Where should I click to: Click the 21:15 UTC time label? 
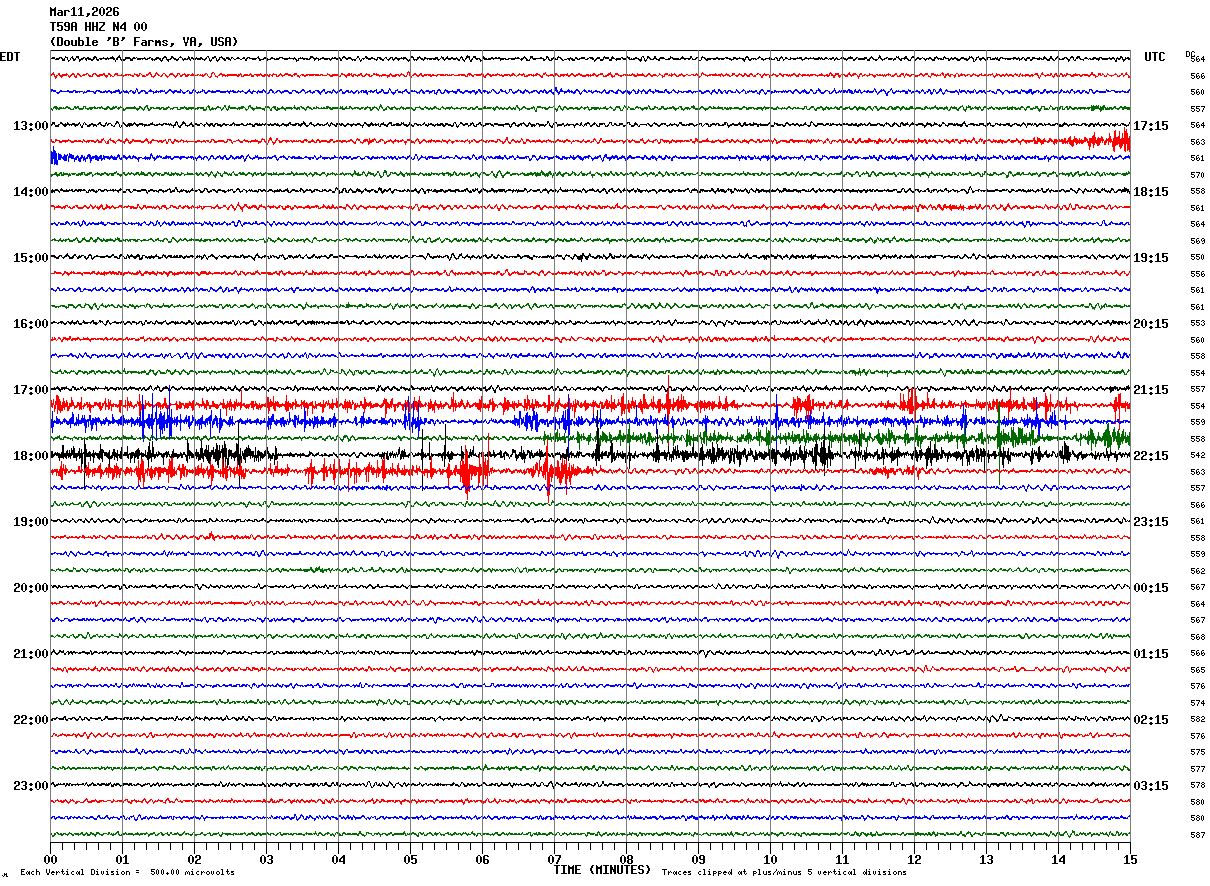[x=1150, y=390]
